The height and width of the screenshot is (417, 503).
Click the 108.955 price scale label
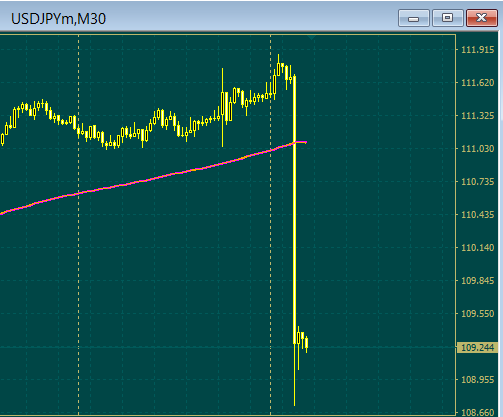477,380
